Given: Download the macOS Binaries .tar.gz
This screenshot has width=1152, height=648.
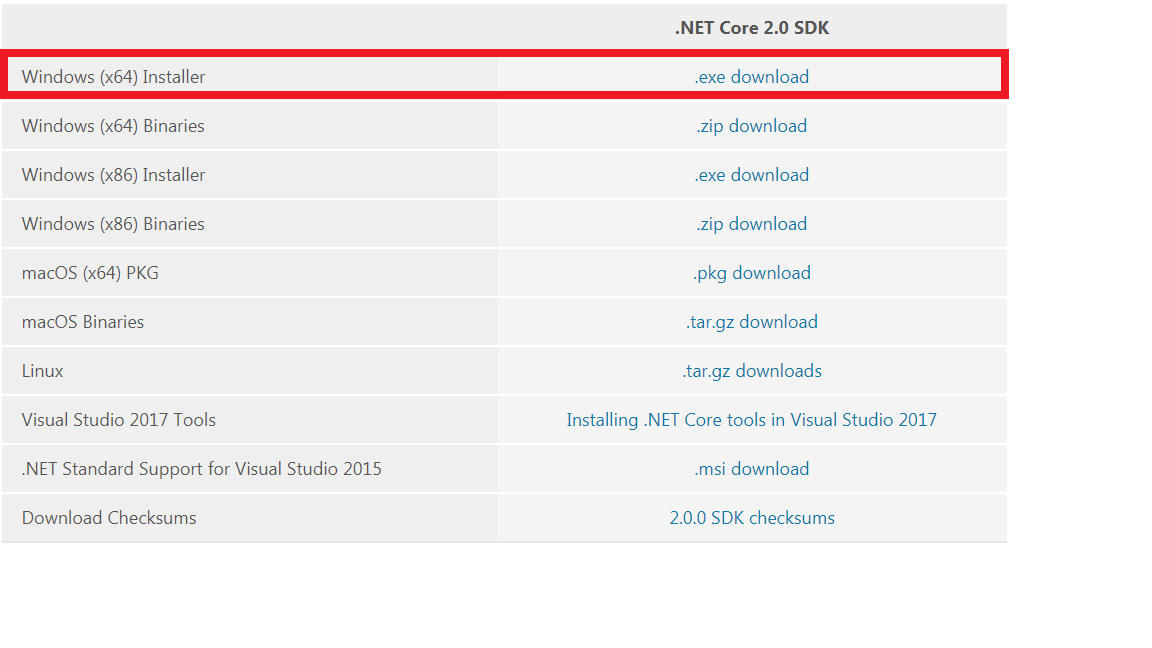Looking at the screenshot, I should pos(752,322).
